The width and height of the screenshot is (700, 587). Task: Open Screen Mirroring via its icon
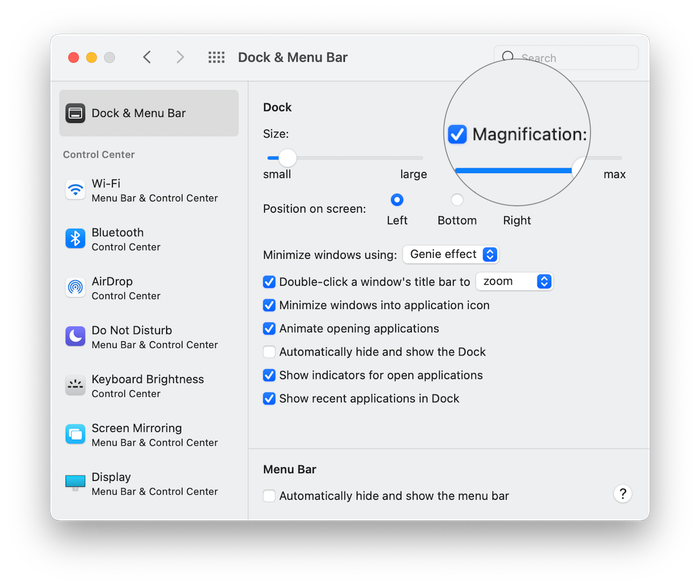(75, 435)
